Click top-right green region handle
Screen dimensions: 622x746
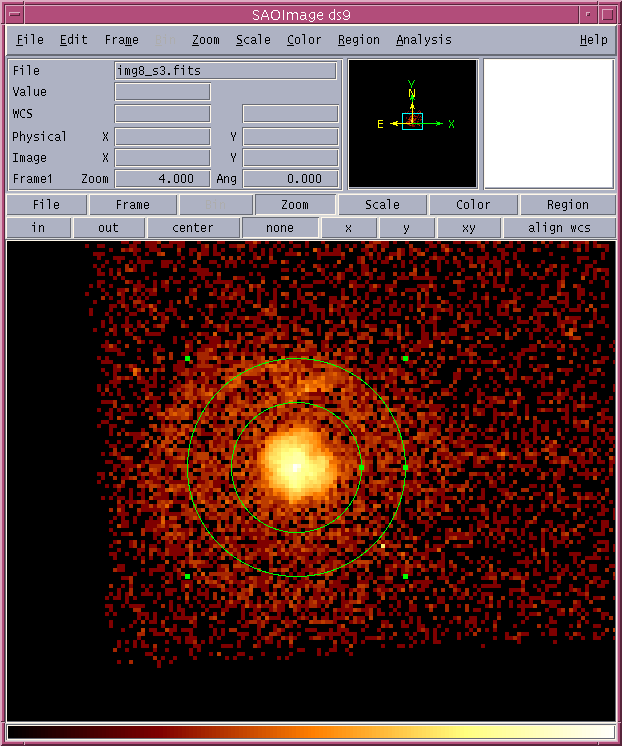click(405, 358)
